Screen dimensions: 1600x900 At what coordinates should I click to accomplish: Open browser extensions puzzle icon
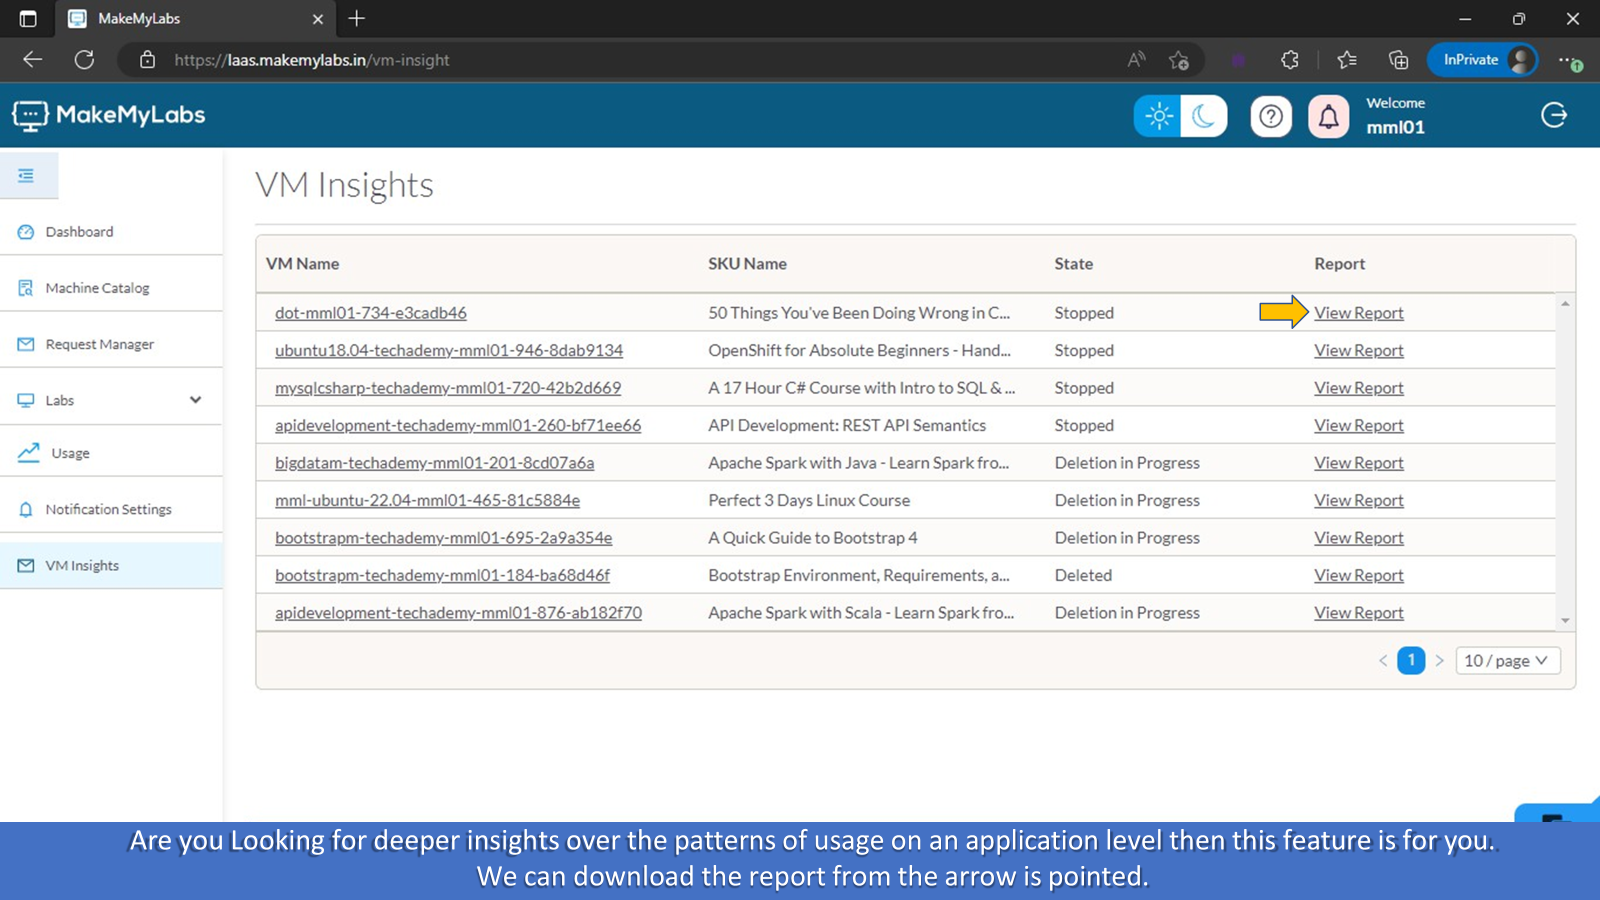point(1290,60)
